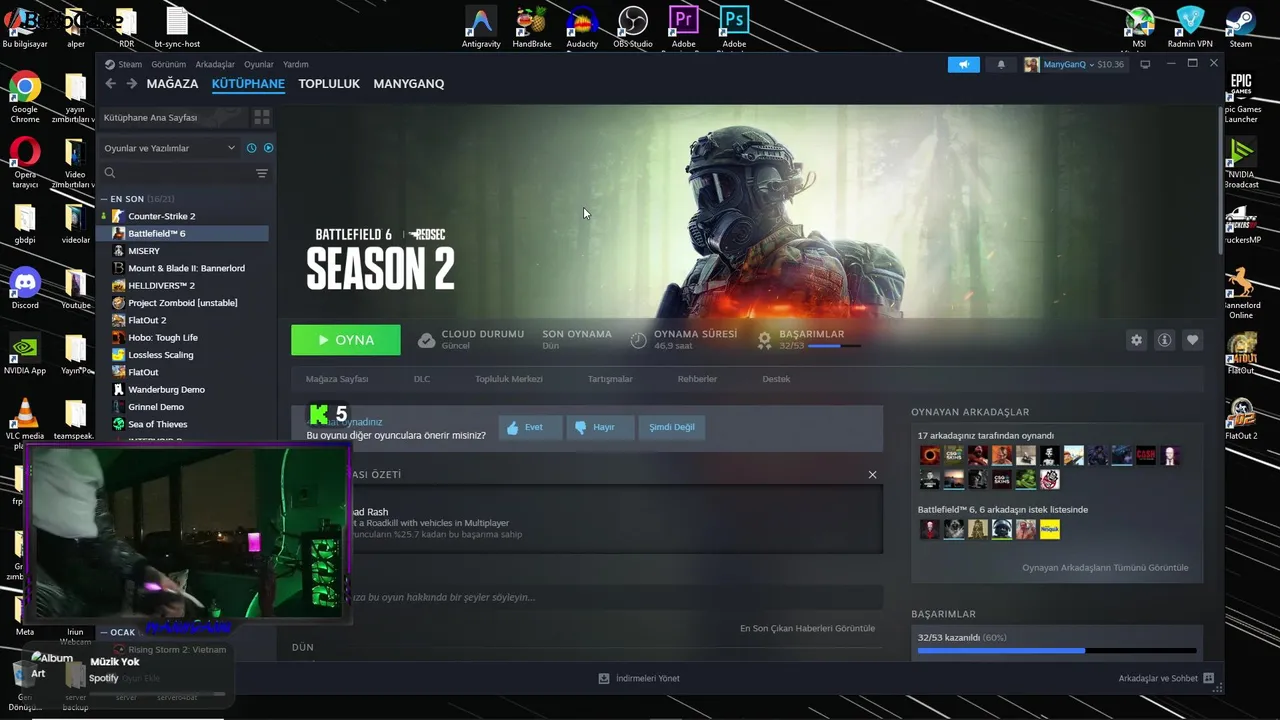The width and height of the screenshot is (1280, 720).
Task: Click the library search field
Action: point(176,173)
